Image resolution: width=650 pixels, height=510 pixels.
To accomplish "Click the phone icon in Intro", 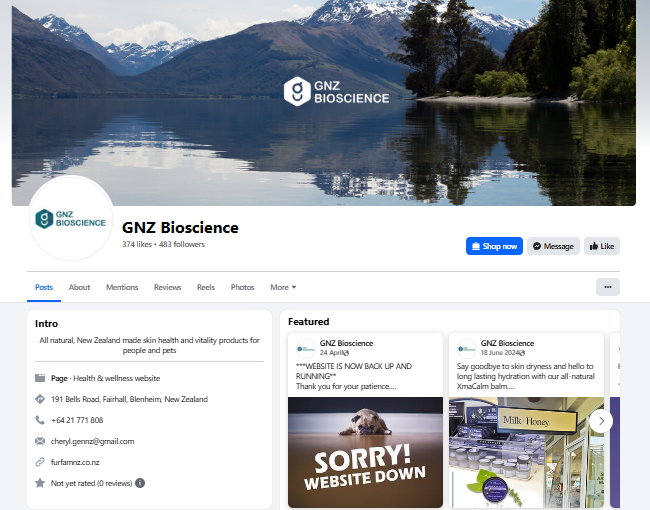I will tap(40, 420).
